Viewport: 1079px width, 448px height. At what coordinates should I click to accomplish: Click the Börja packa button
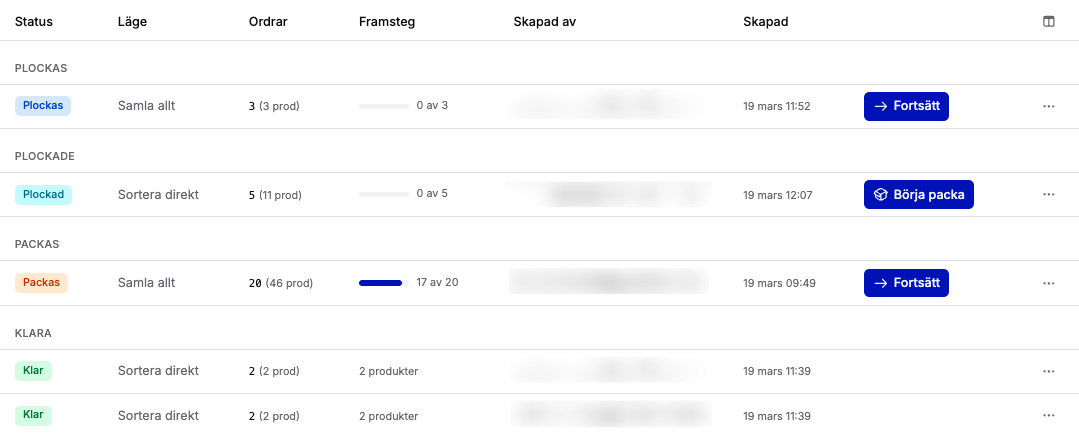tap(918, 194)
